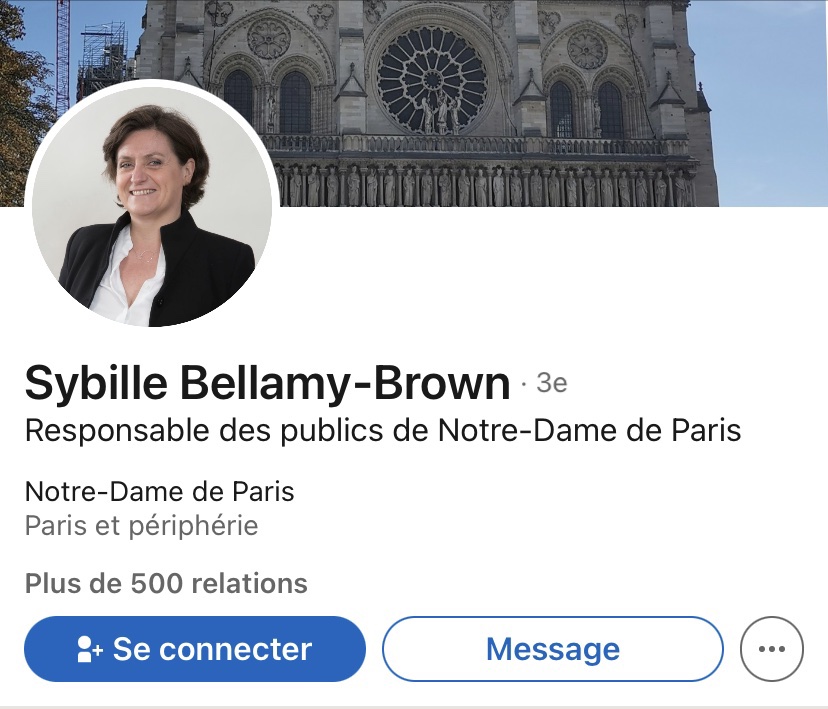Click the row of statues in the banner
828x709 pixels.
point(480,185)
